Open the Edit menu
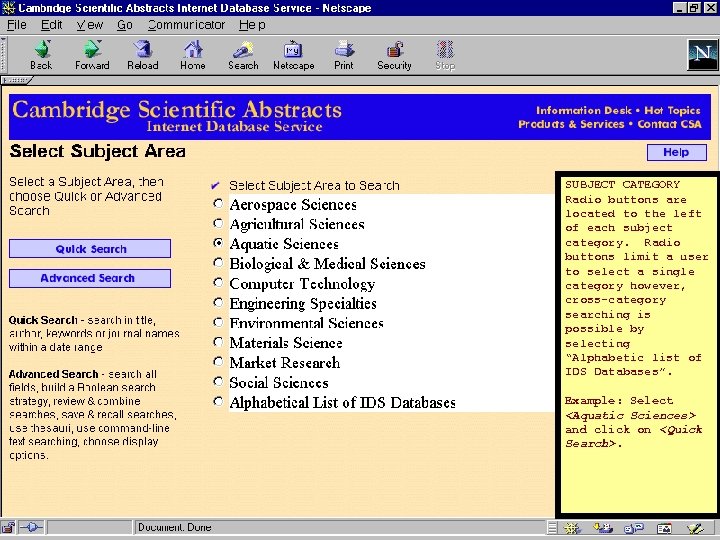720x540 pixels. pos(51,25)
